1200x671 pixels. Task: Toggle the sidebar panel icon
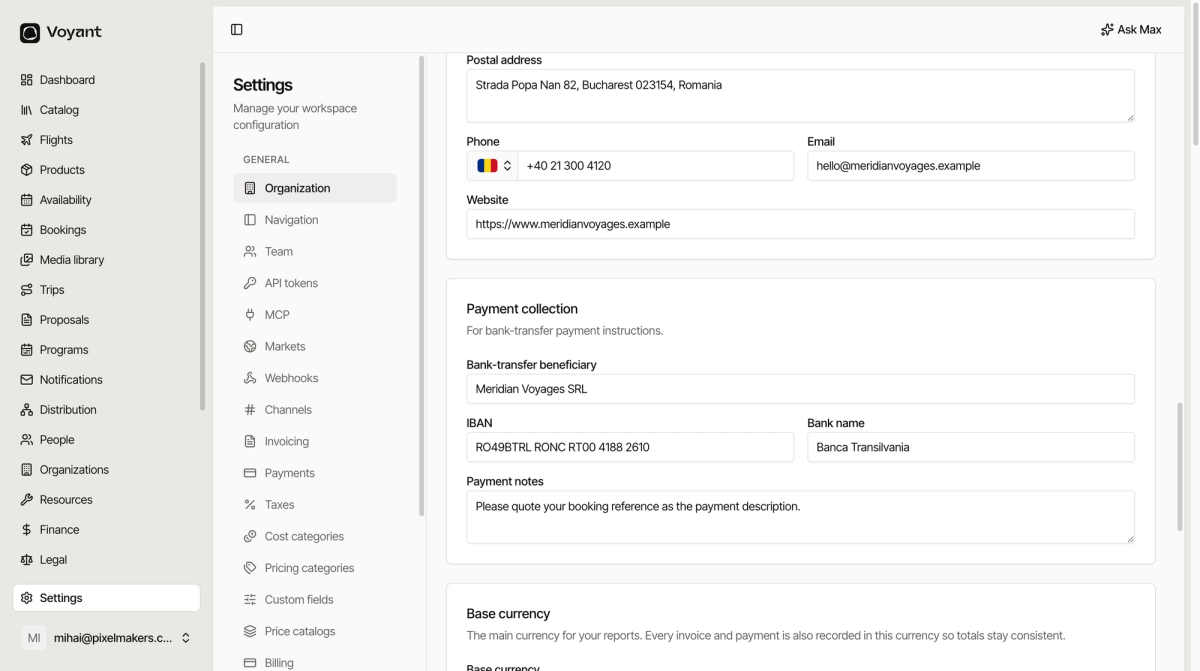[237, 30]
